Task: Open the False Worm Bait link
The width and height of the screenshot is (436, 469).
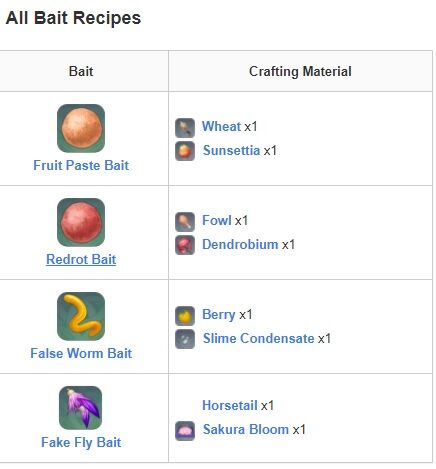Action: (81, 353)
